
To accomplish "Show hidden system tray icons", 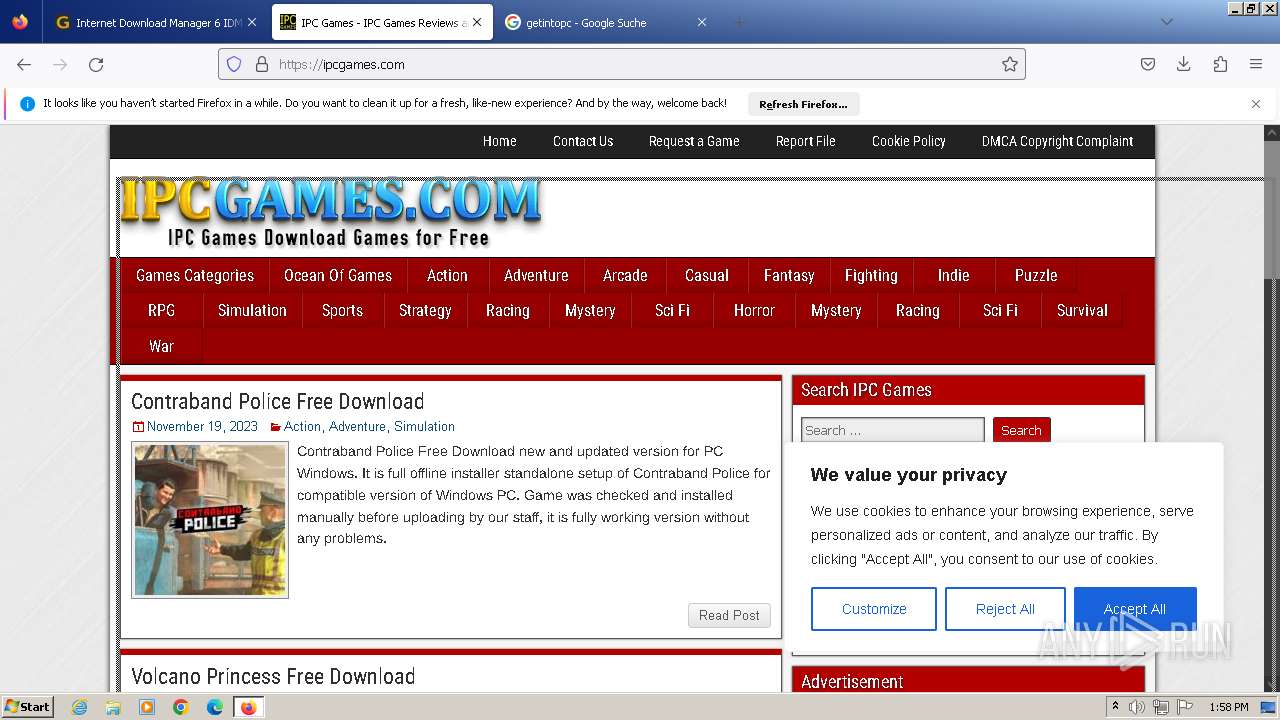I will [x=1115, y=707].
